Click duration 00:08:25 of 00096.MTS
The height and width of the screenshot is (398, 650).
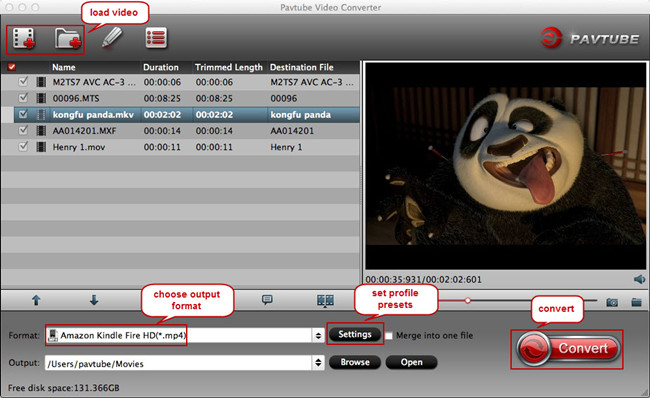point(162,98)
